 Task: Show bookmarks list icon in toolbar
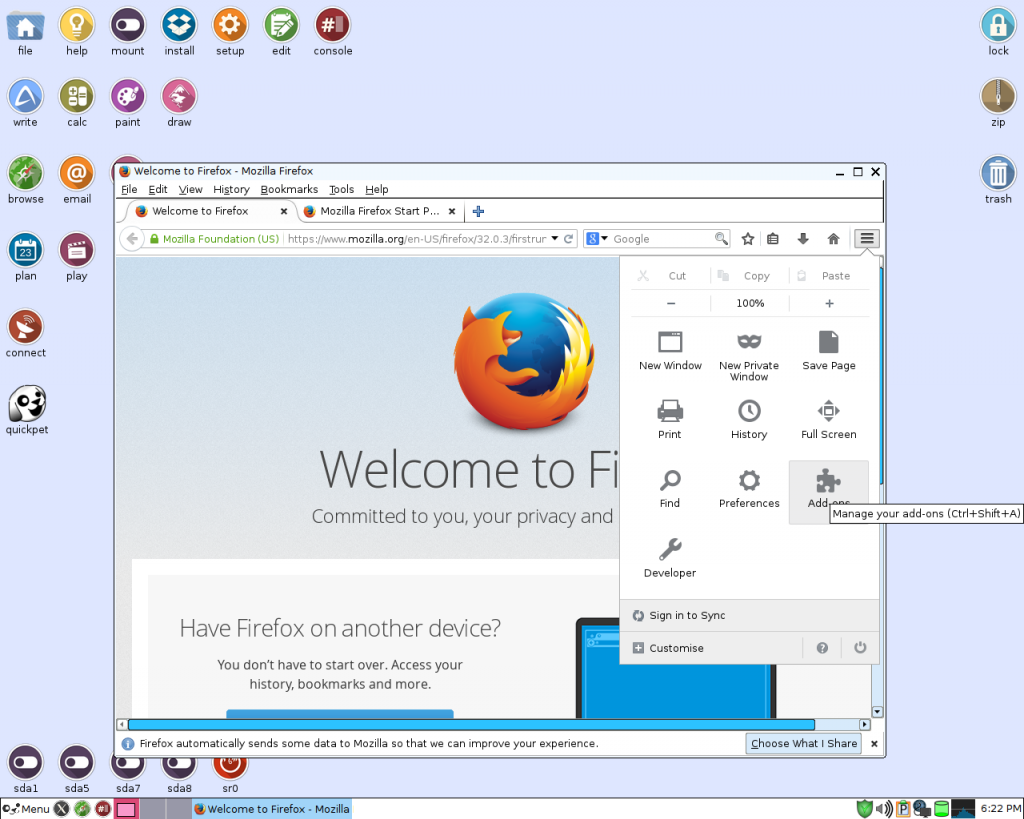click(773, 239)
